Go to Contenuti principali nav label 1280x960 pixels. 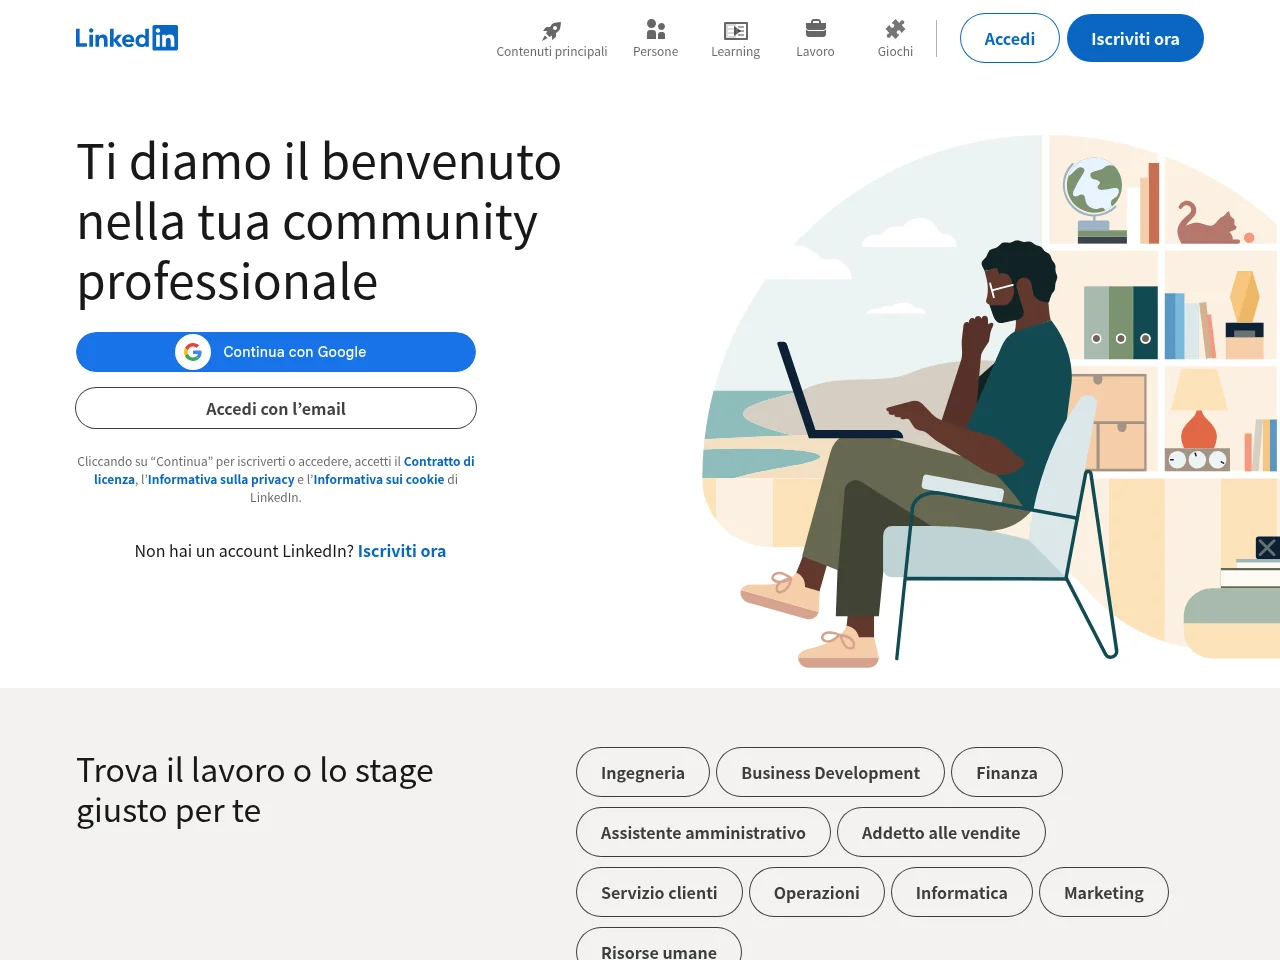552,52
